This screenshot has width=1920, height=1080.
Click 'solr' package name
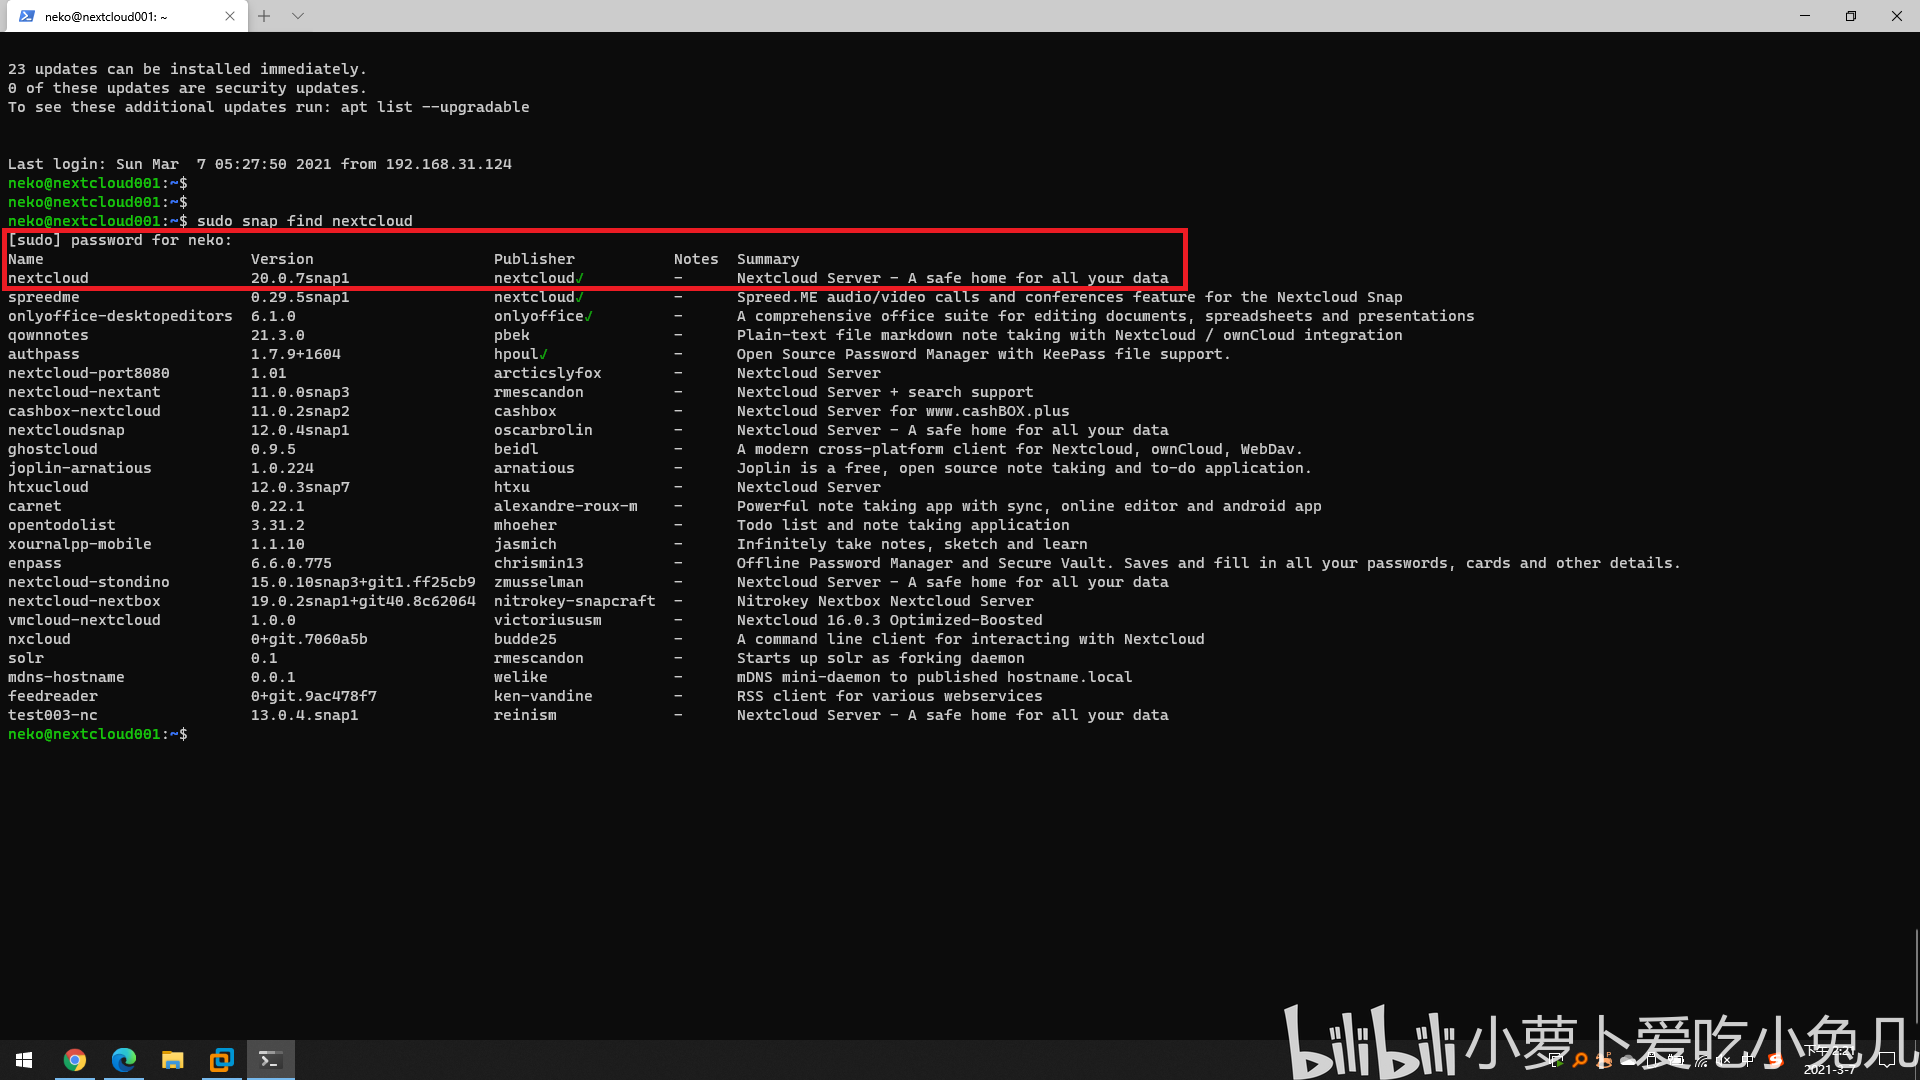click(26, 658)
